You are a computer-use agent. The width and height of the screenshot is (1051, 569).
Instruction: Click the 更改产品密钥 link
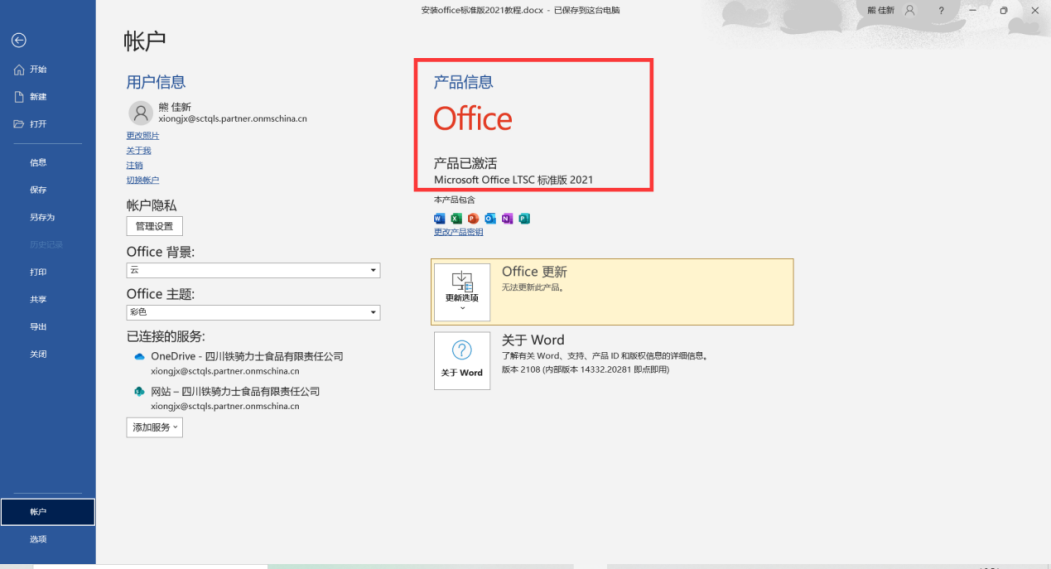pyautogui.click(x=458, y=232)
